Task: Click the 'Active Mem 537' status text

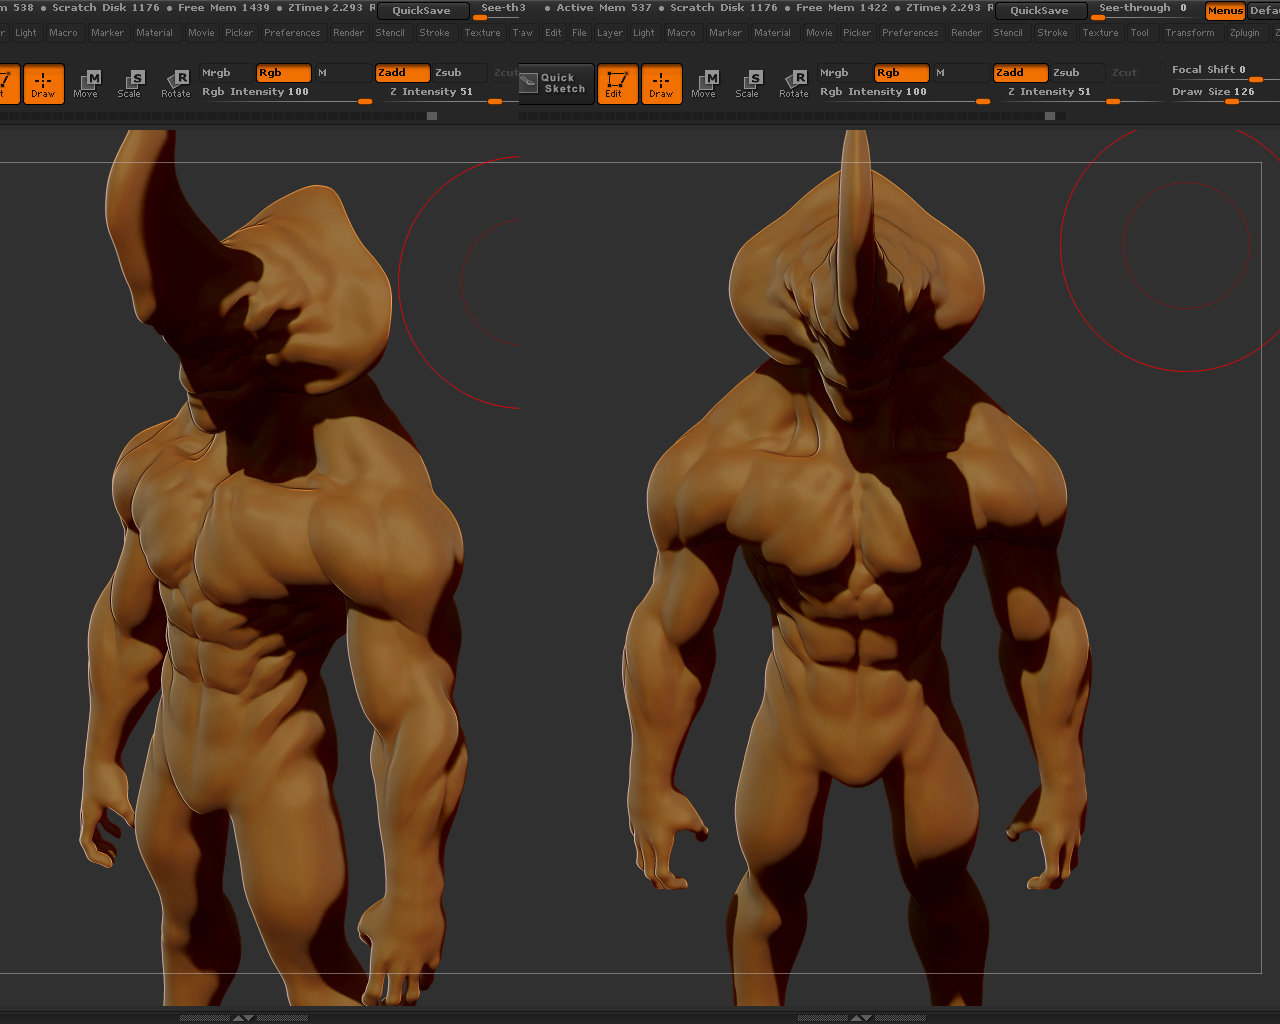Action: click(604, 8)
